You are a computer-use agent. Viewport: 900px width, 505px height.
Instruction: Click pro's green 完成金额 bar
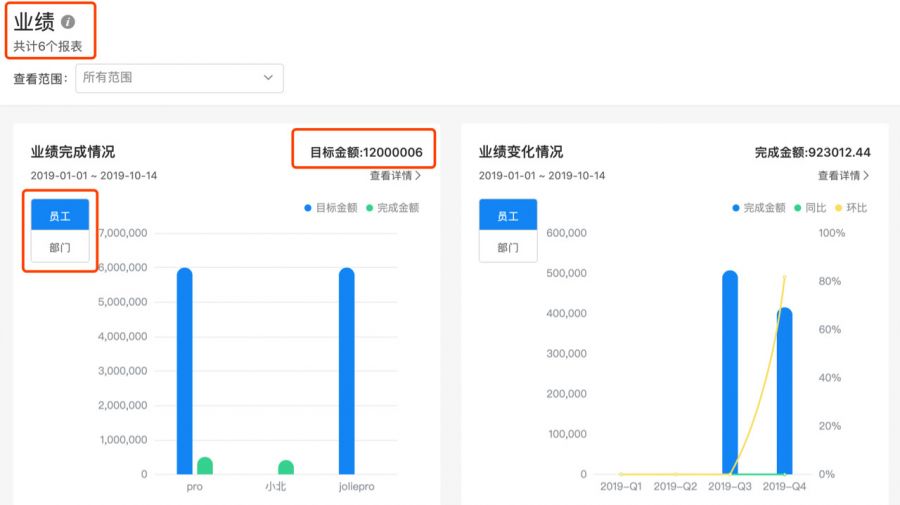[x=205, y=466]
